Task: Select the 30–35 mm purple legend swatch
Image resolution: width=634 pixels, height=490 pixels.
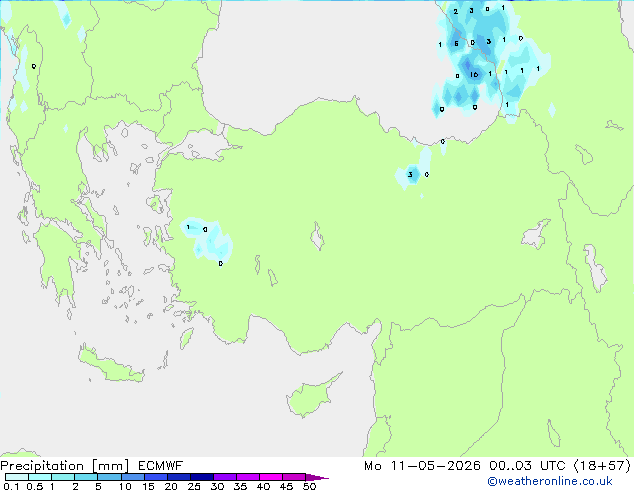Action: (x=225, y=477)
